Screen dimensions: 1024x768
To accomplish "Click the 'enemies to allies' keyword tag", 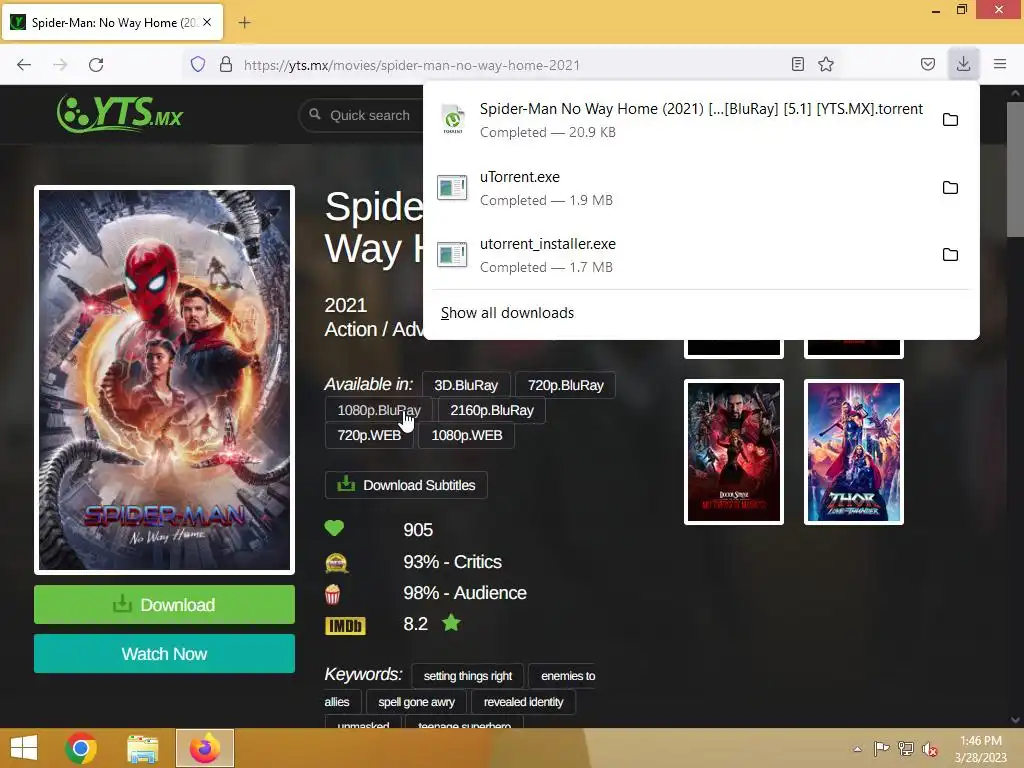I will (568, 676).
